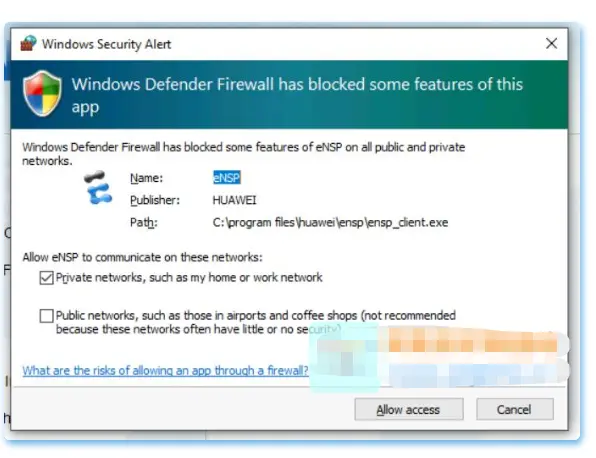Click the HUAWEI publisher value
Screen dimensions: 596x458
[x=234, y=200]
